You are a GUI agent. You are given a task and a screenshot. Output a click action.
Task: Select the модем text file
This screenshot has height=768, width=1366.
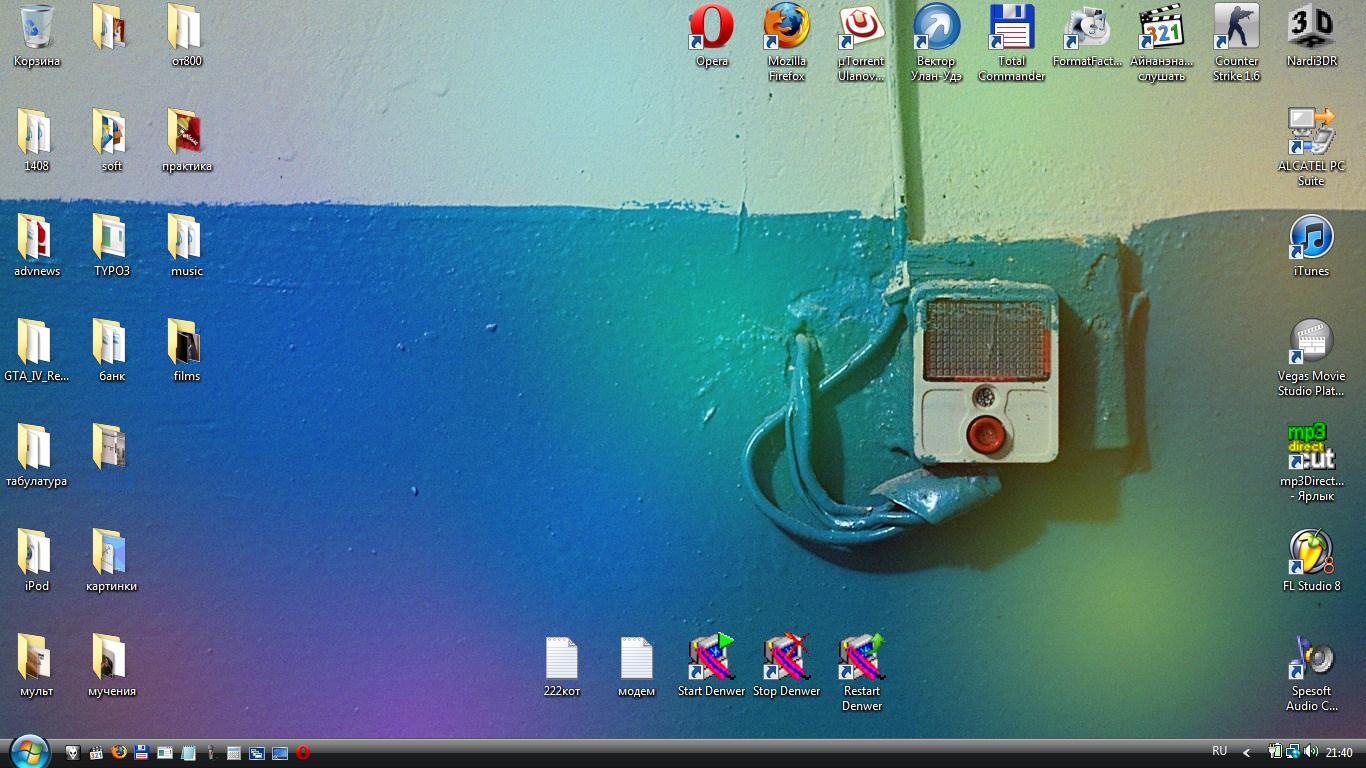pos(636,658)
